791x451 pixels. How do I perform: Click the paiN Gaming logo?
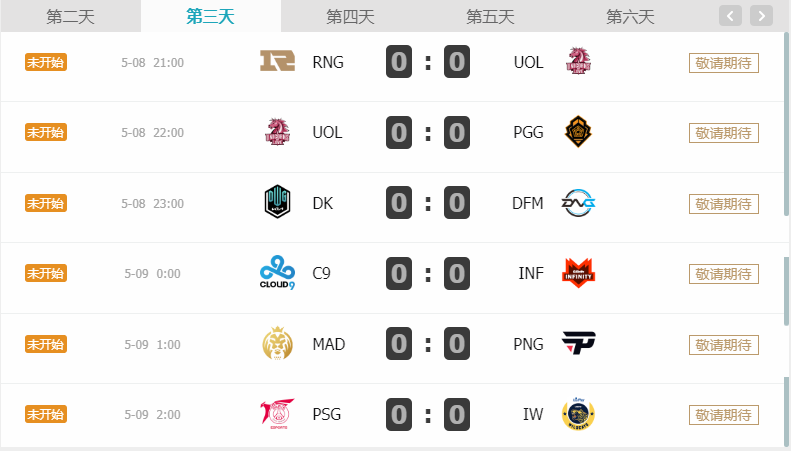(x=578, y=344)
